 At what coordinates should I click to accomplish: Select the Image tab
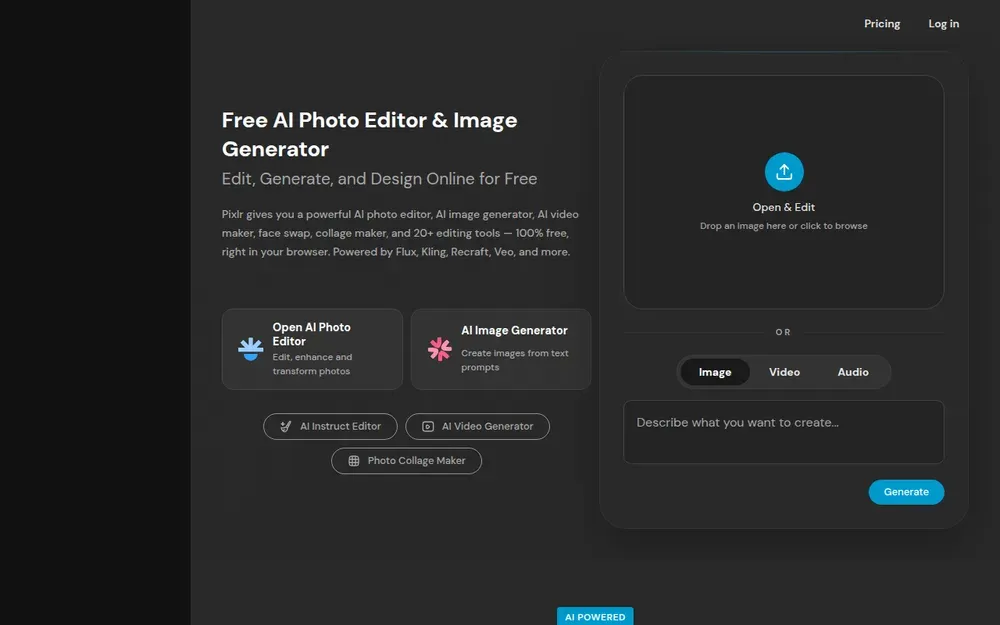coord(715,372)
